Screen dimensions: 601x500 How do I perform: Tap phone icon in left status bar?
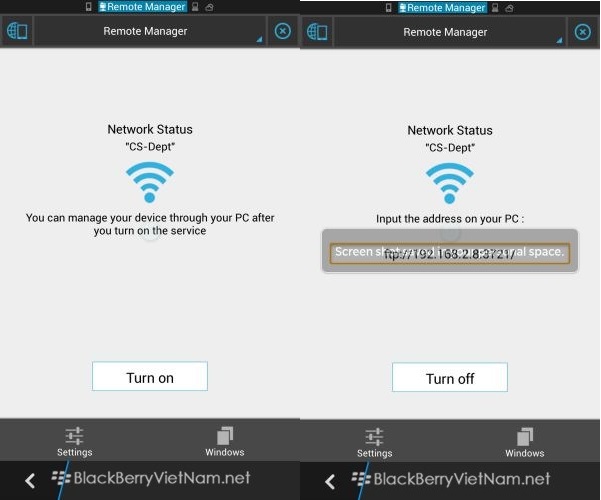pos(89,7)
